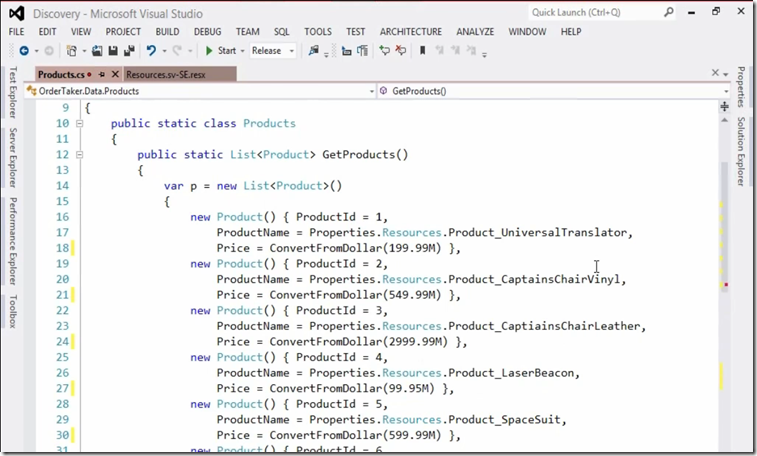Screen dimensions: 757x456
Task: Open the Undo history dropdown arrow
Action: 164,51
